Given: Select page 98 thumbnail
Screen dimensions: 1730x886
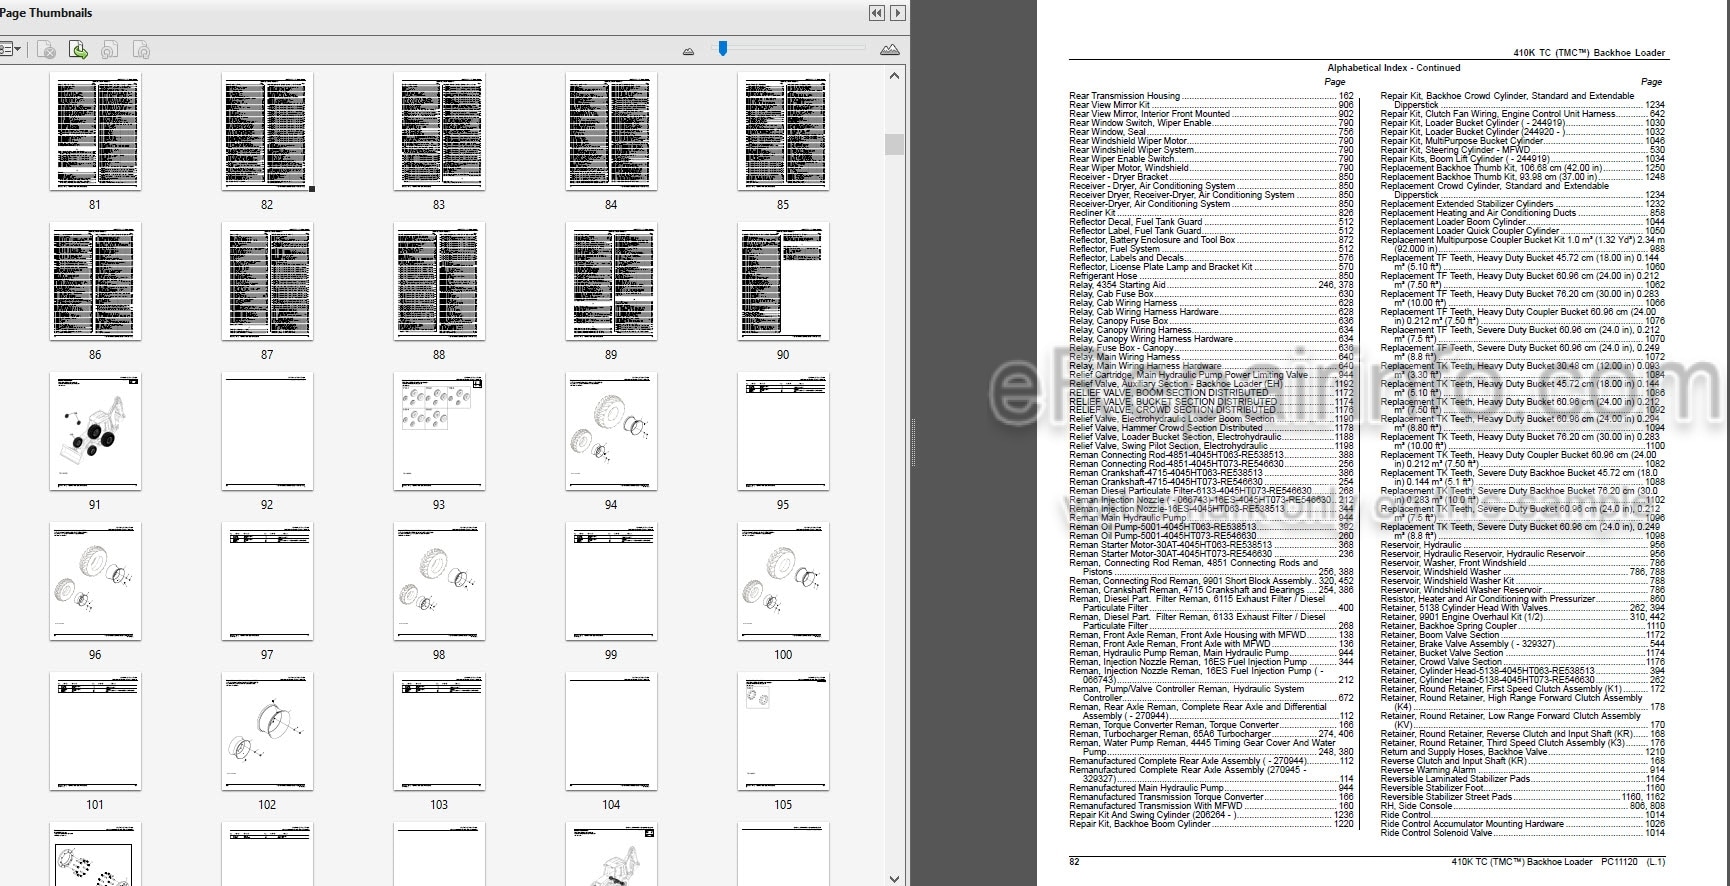Looking at the screenshot, I should (x=439, y=582).
